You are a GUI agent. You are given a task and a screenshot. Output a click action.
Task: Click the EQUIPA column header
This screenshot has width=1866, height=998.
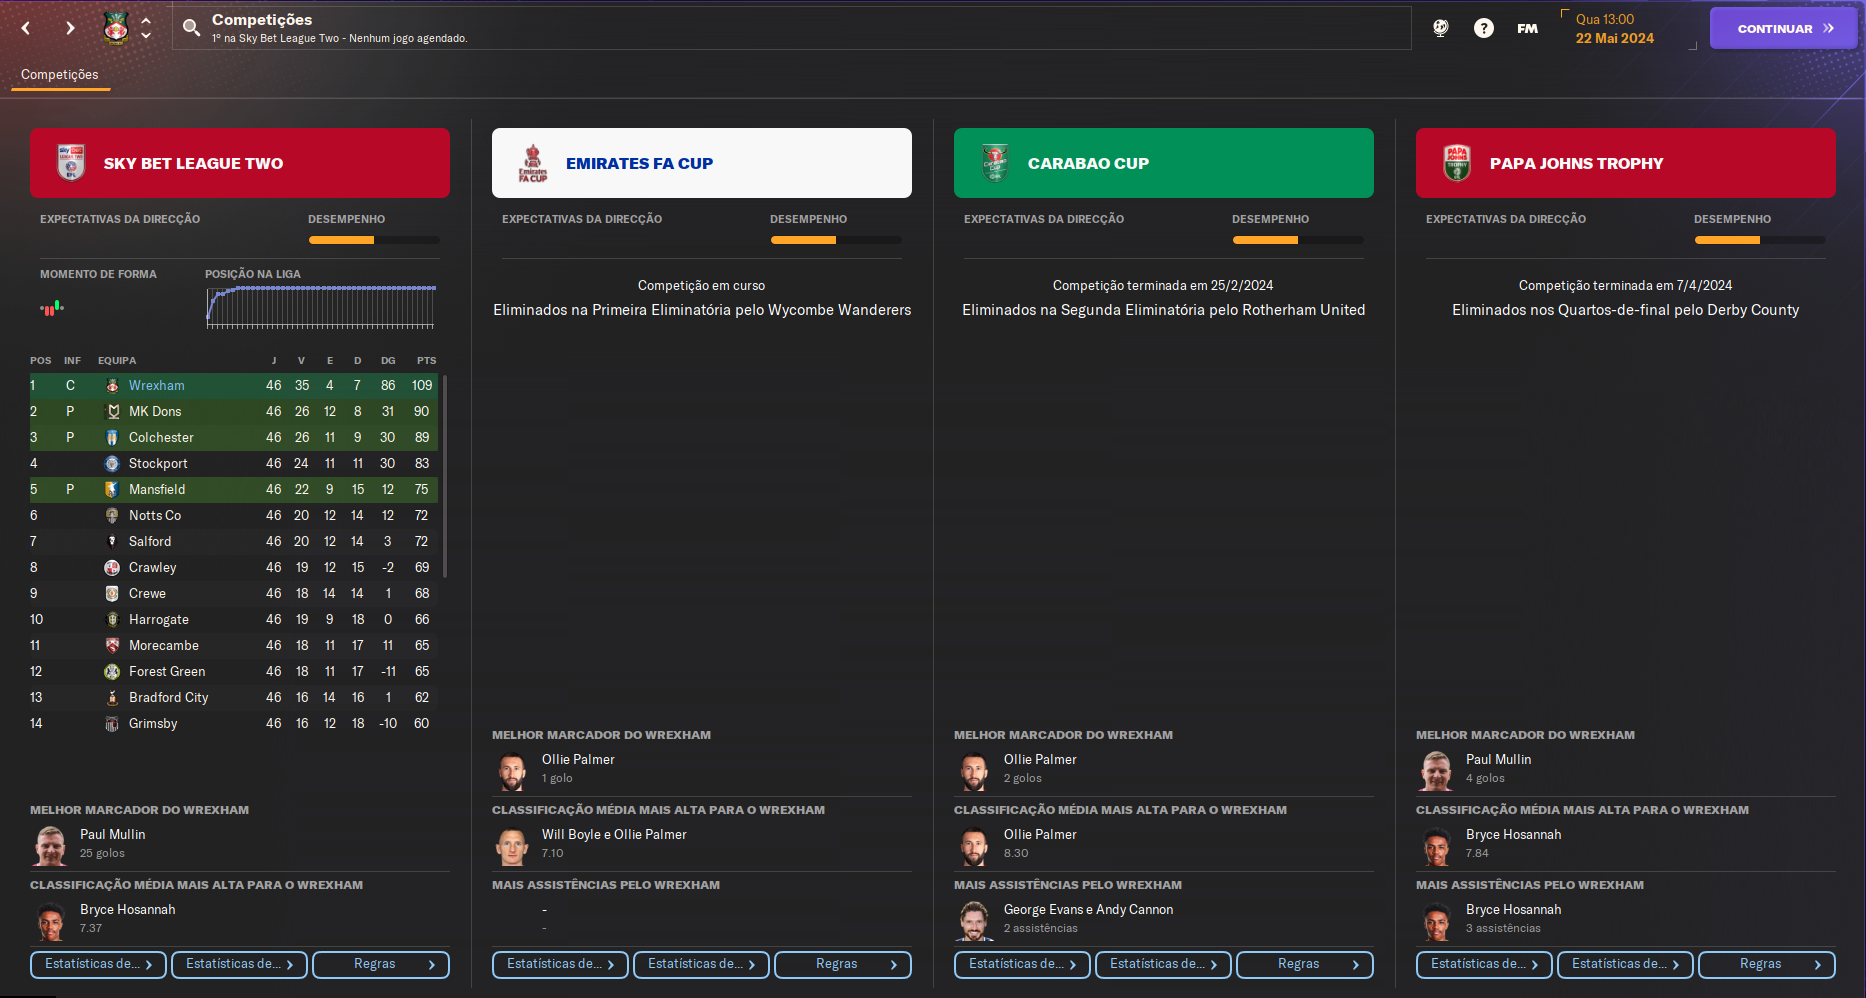117,361
